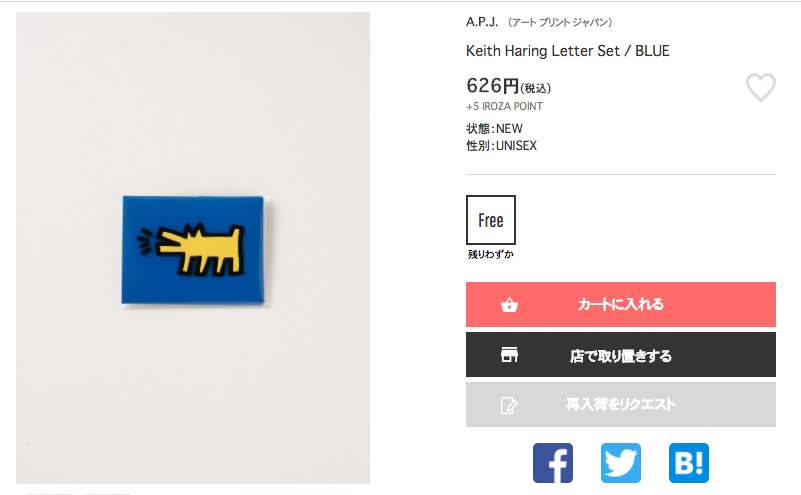Screen dimensions: 801x495
Task: Open the main product photo
Action: [193, 248]
